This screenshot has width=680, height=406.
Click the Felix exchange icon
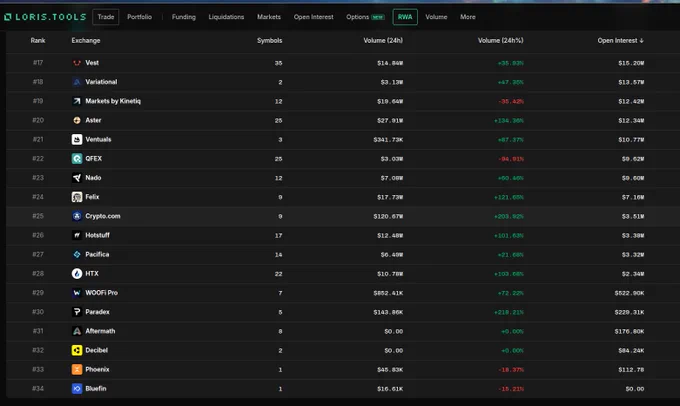point(77,197)
